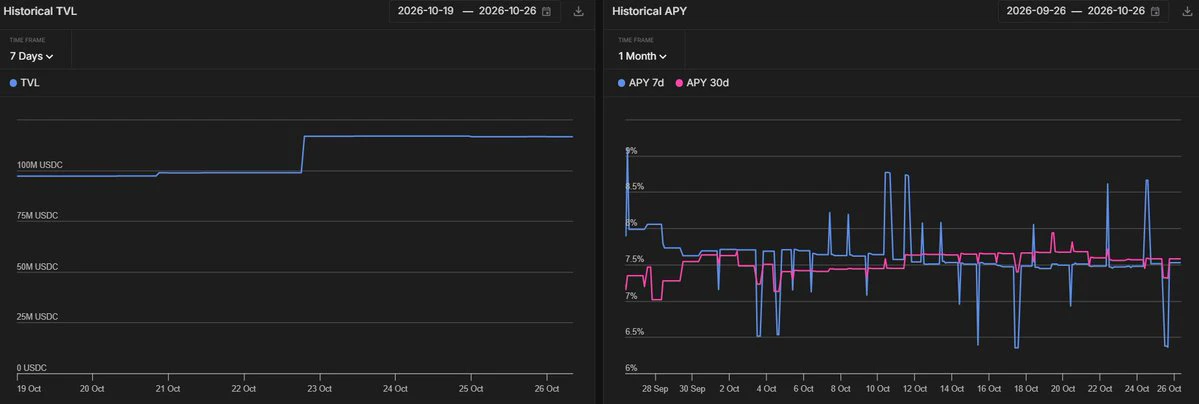
Task: Click the 6.5% label on APY axis
Action: point(634,332)
